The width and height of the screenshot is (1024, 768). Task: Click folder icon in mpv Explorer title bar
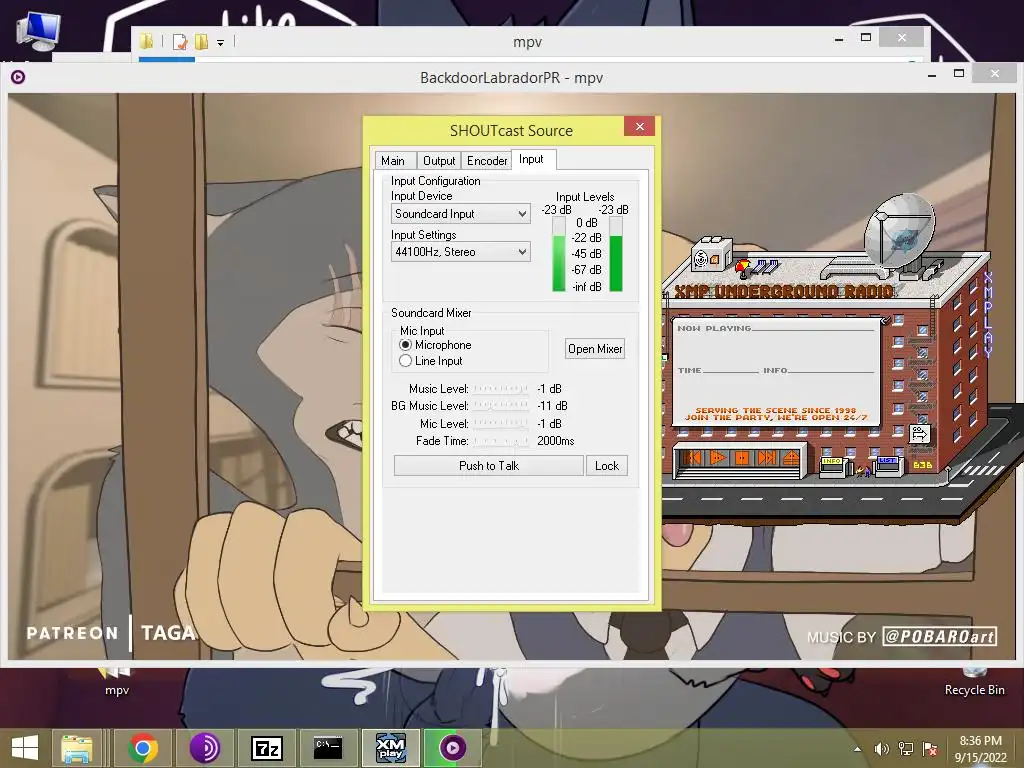click(x=146, y=42)
